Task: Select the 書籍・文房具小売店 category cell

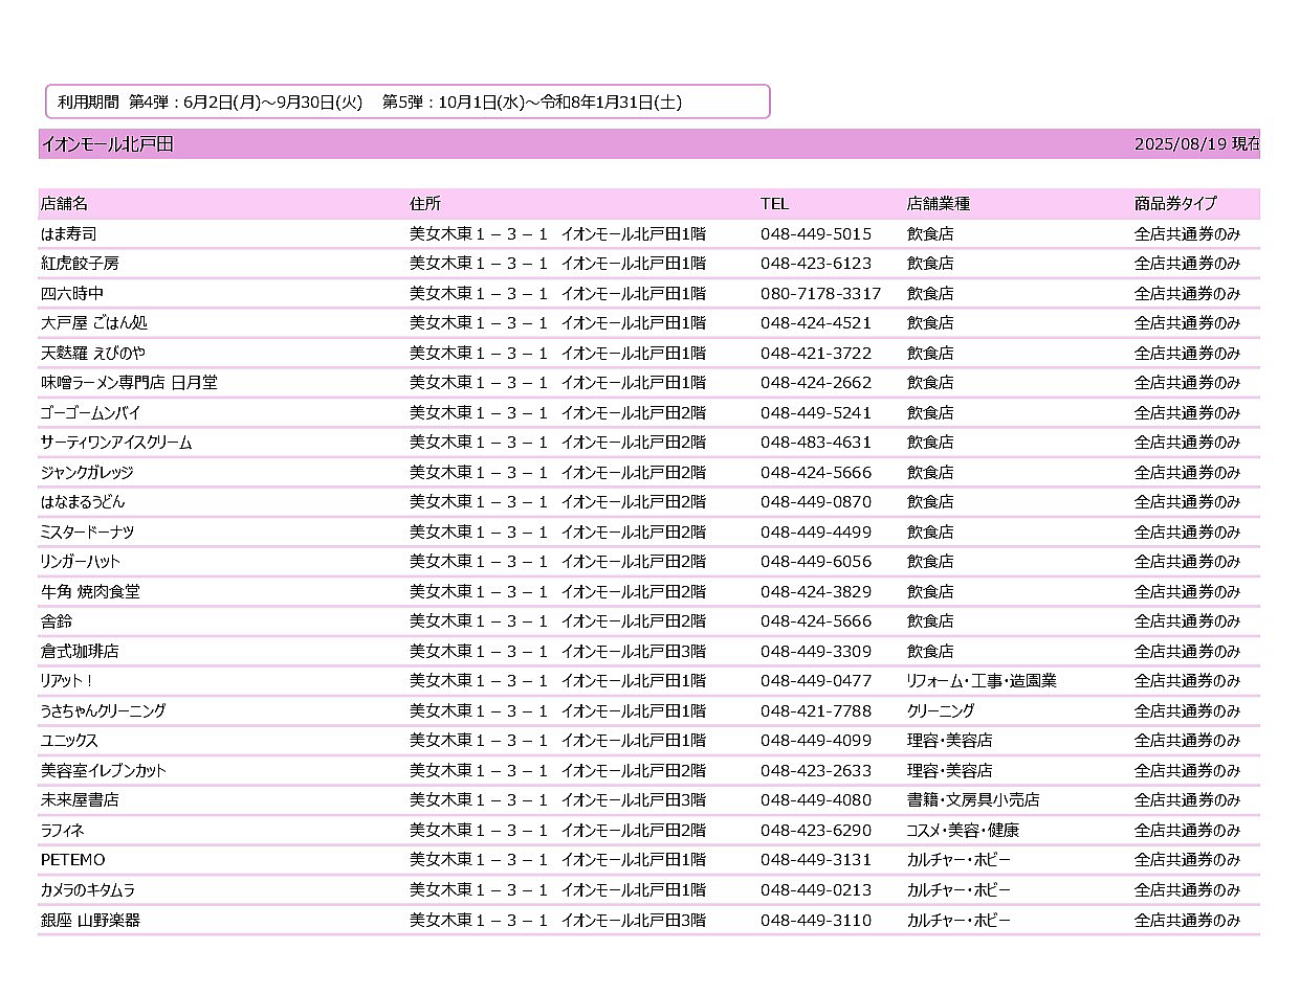Action: pyautogui.click(x=972, y=800)
